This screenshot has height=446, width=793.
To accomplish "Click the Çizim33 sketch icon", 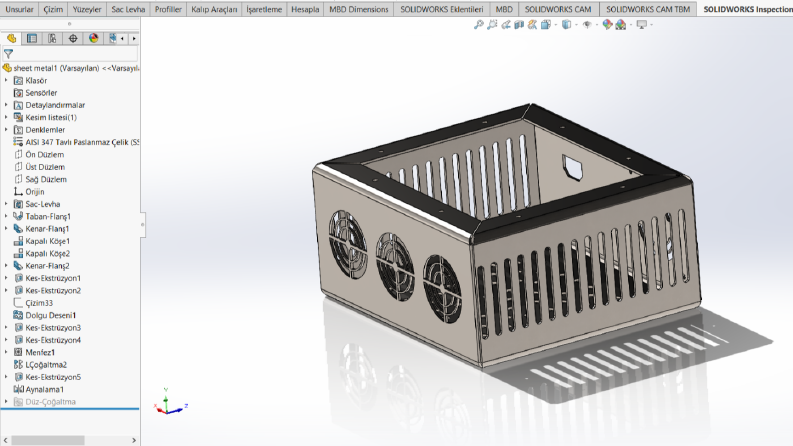I will click(x=18, y=303).
